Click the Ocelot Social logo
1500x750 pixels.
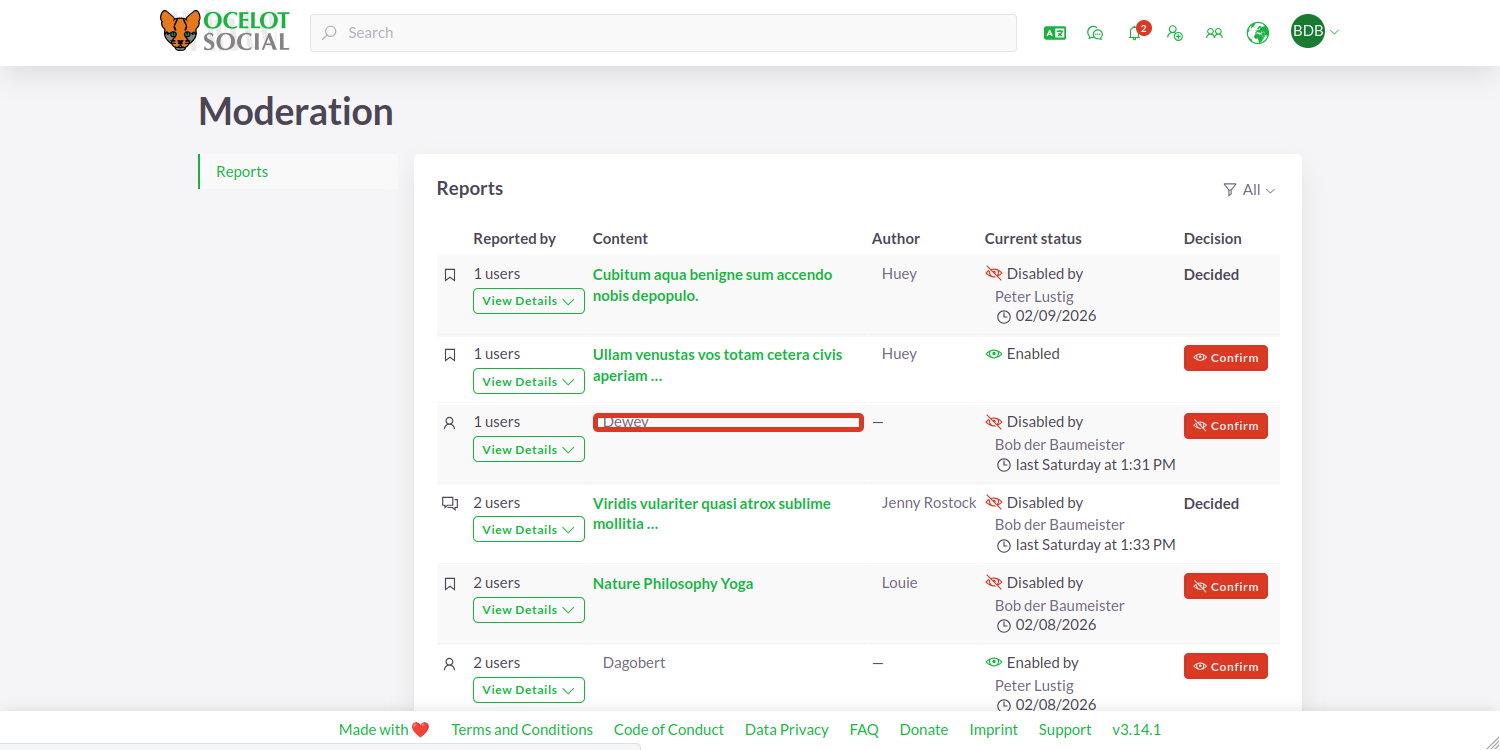[225, 32]
